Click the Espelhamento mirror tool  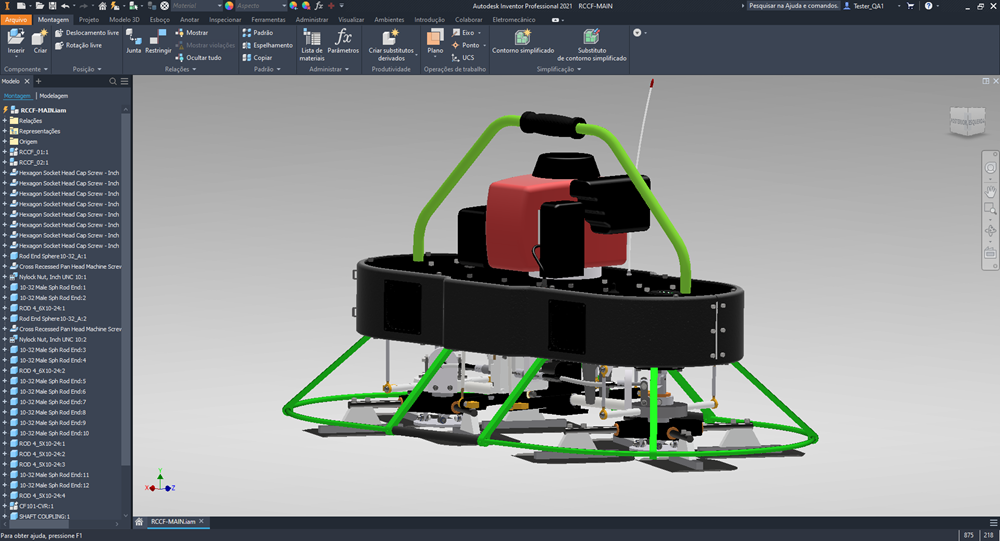[x=267, y=45]
